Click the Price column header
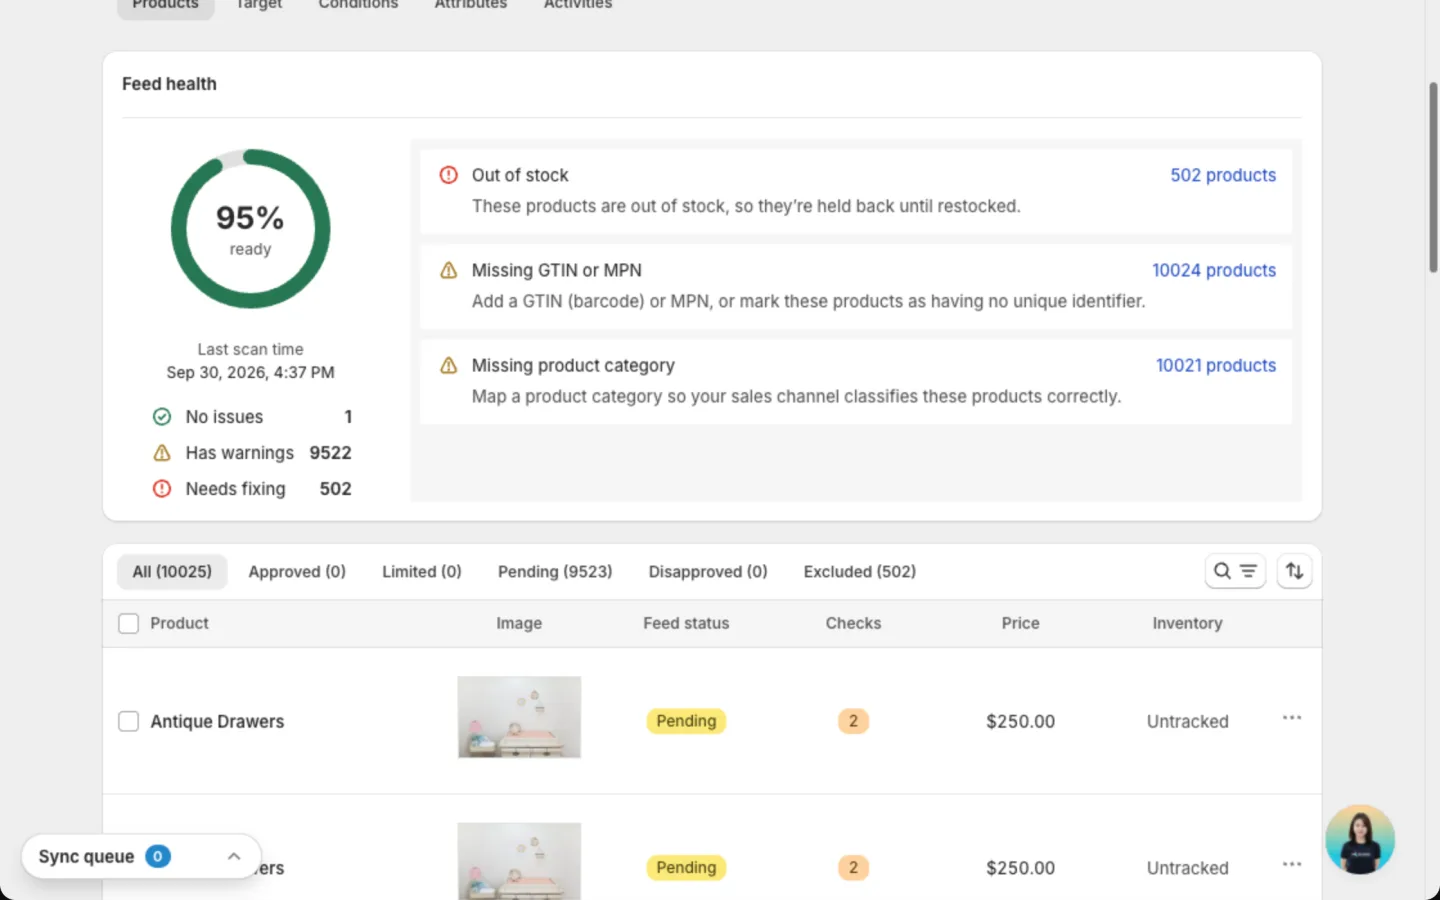 pyautogui.click(x=1021, y=623)
